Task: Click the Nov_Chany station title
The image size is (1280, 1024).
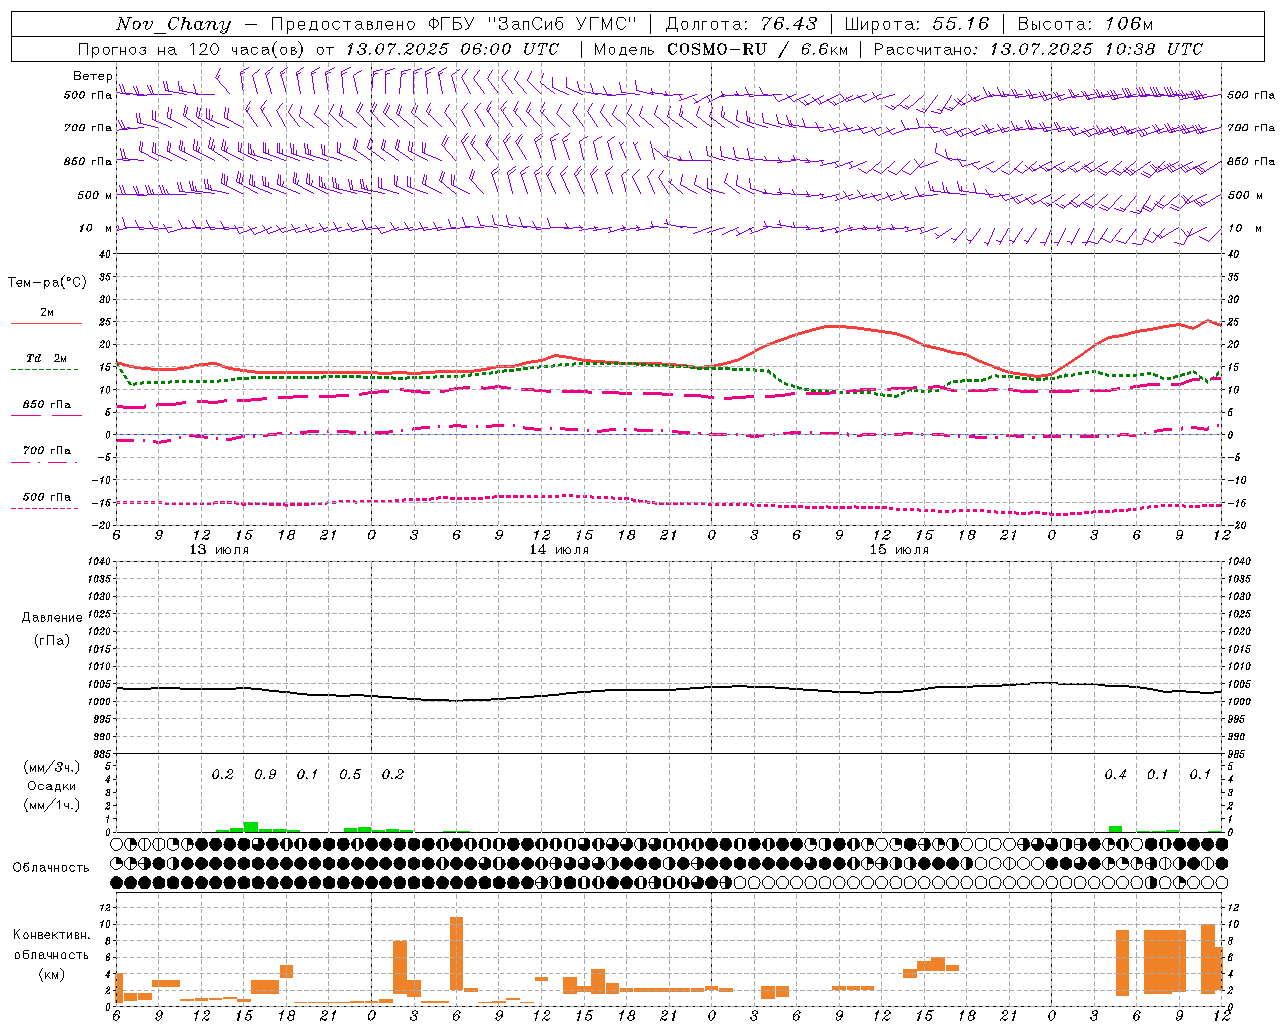Action: [173, 24]
